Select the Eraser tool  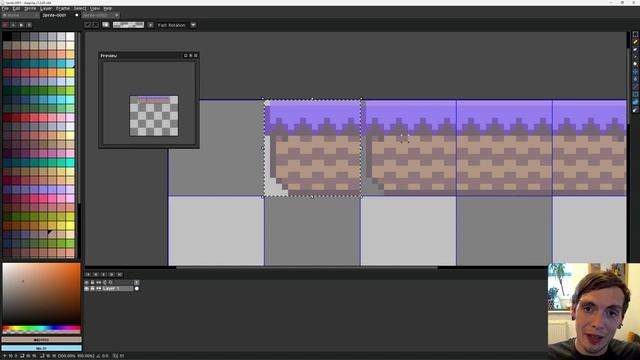[635, 49]
